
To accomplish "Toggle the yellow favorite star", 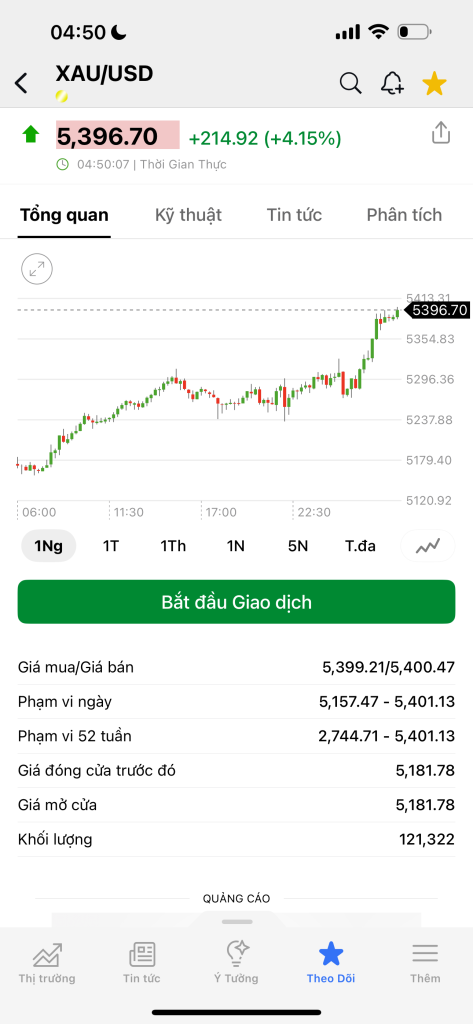I will (x=434, y=84).
